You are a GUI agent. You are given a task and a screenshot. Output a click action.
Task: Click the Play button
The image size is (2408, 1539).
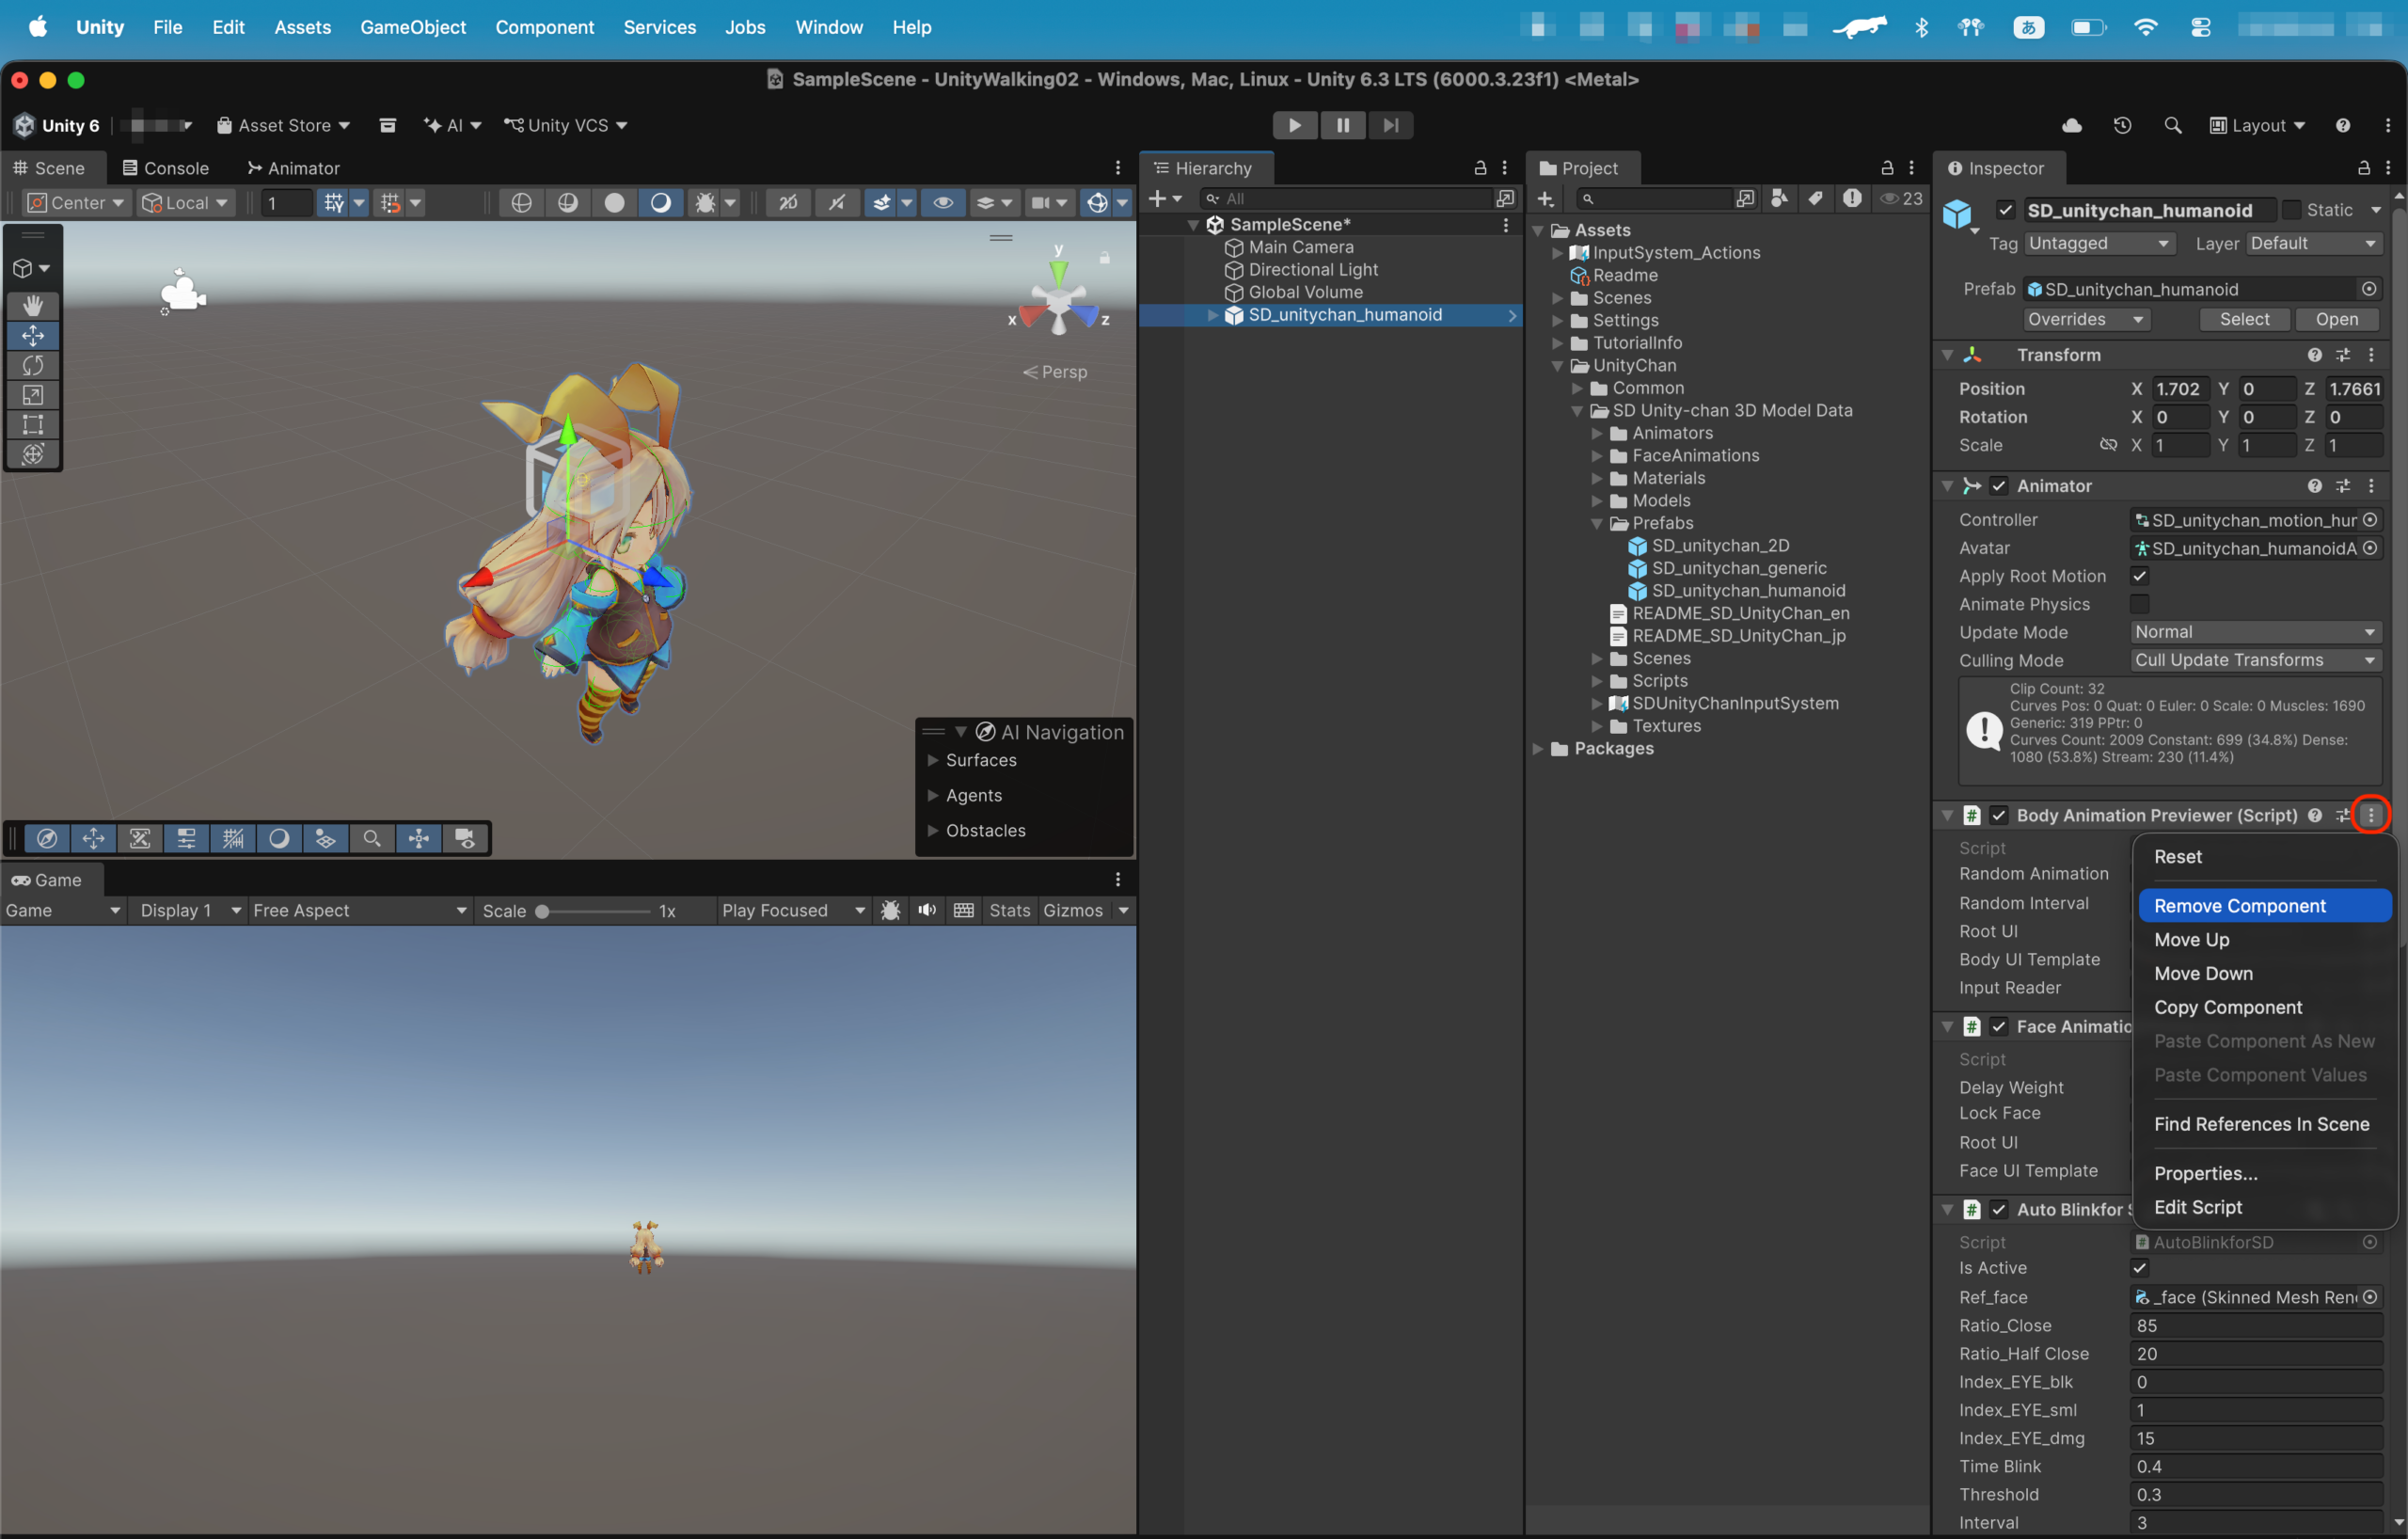(x=1295, y=125)
